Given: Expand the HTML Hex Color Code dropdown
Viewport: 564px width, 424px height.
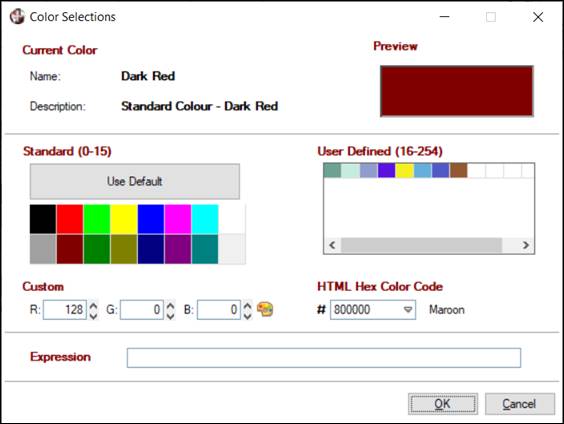Looking at the screenshot, I should [x=408, y=310].
